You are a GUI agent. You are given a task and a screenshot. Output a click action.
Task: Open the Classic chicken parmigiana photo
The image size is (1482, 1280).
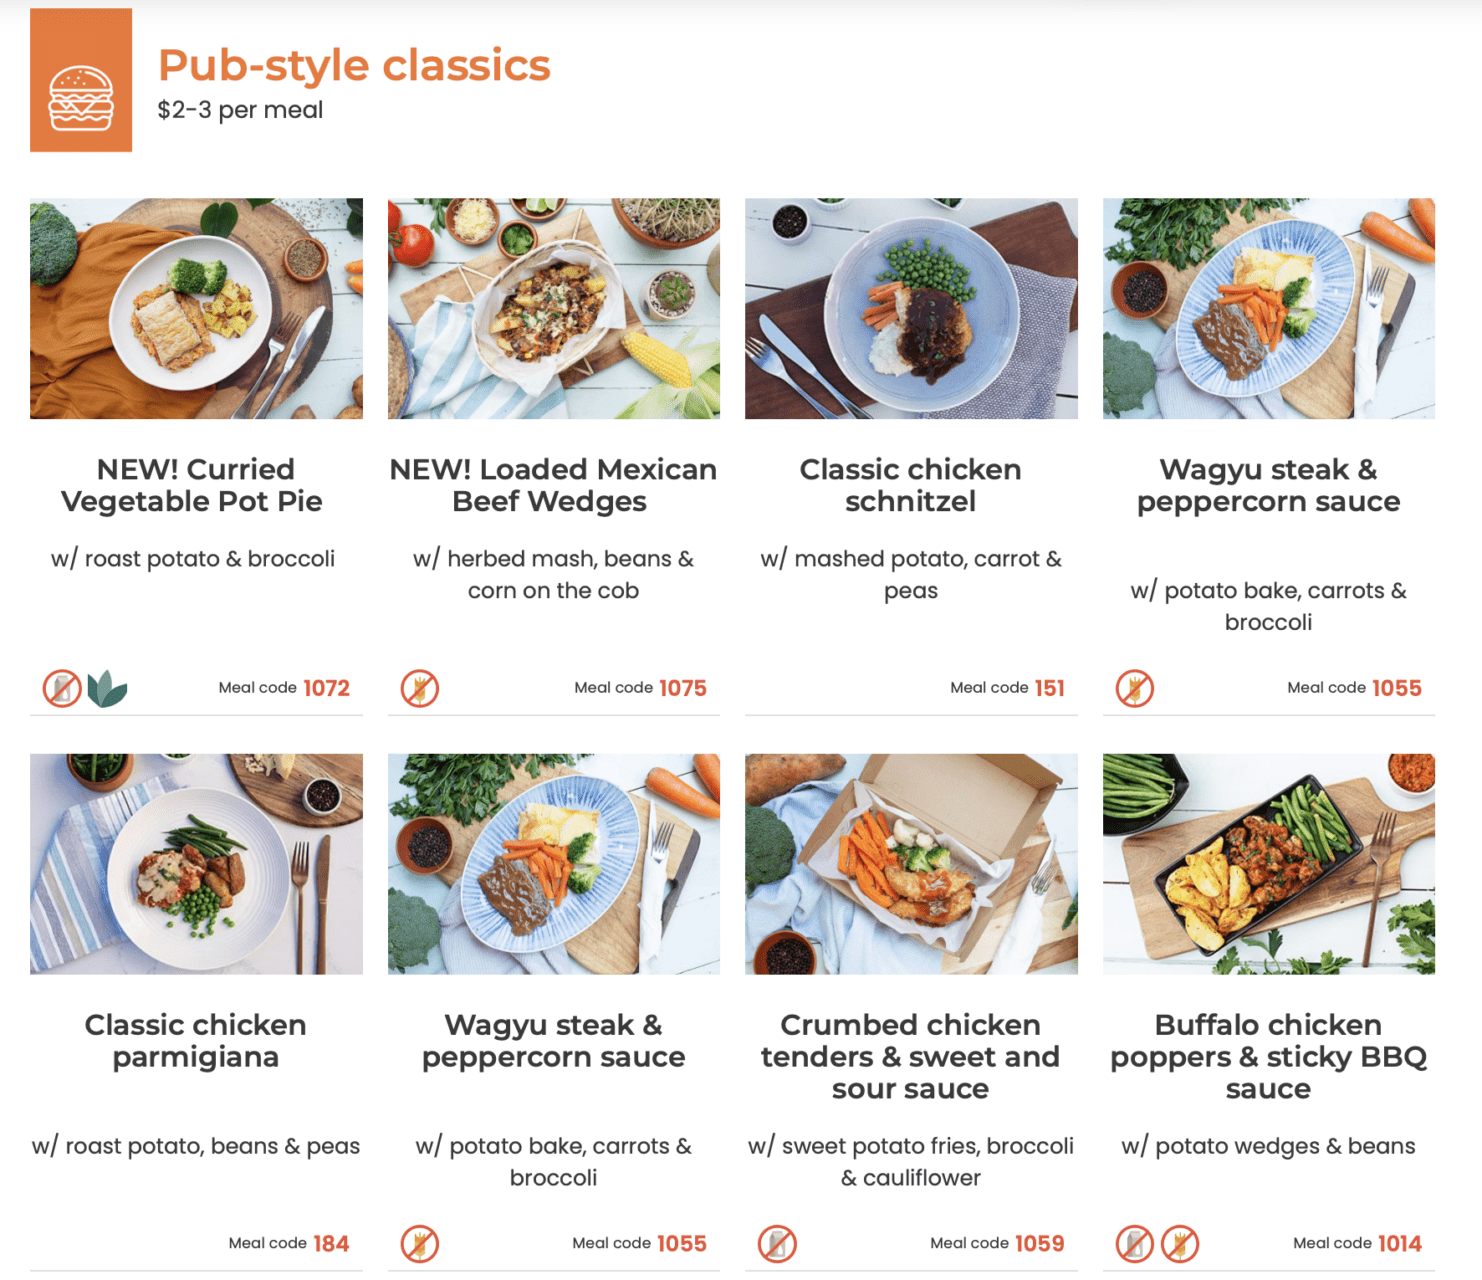[x=196, y=864]
